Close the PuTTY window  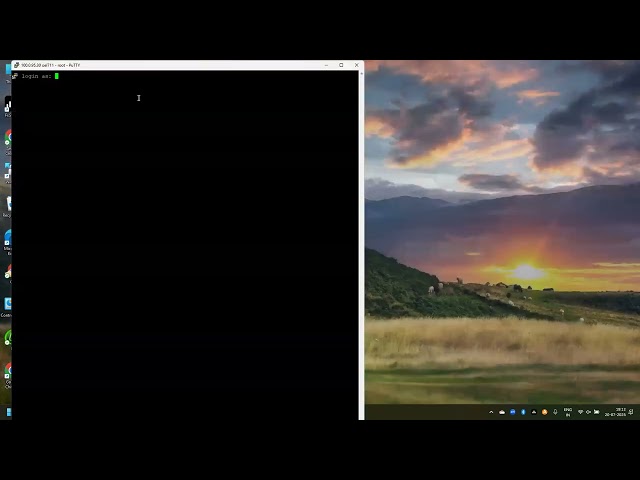tap(356, 65)
